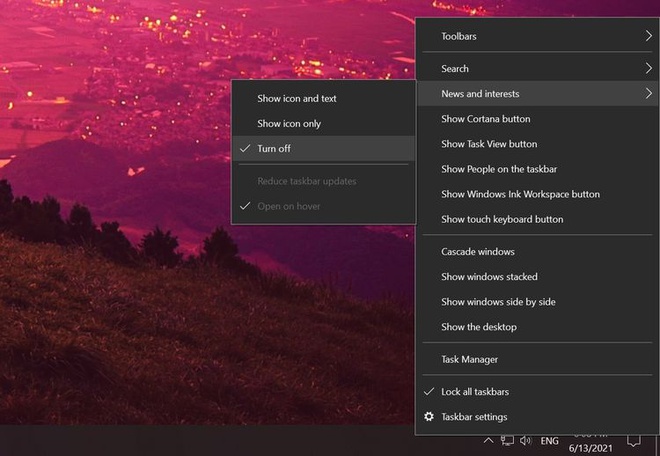Expand the Toolbars submenu arrow
Image resolution: width=660 pixels, height=456 pixels.
pos(648,37)
